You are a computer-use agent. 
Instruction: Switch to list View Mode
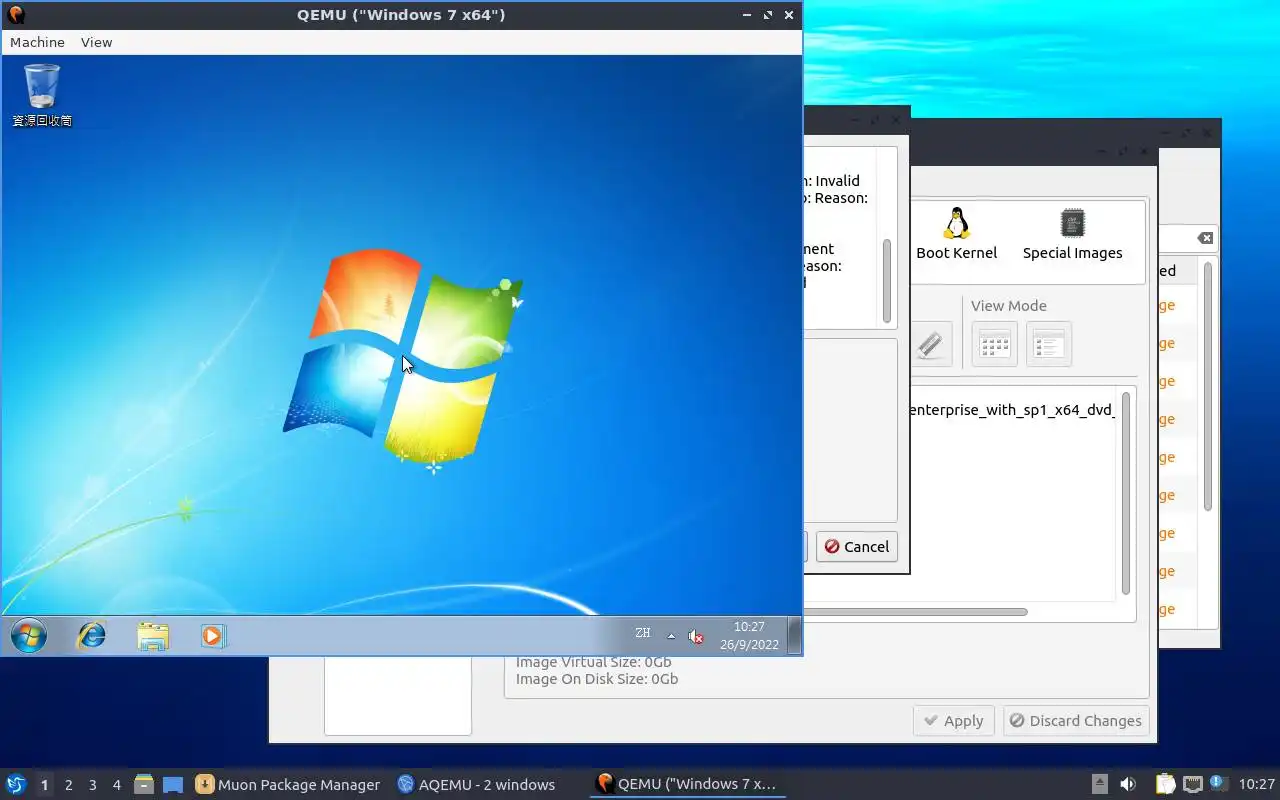click(x=1049, y=345)
